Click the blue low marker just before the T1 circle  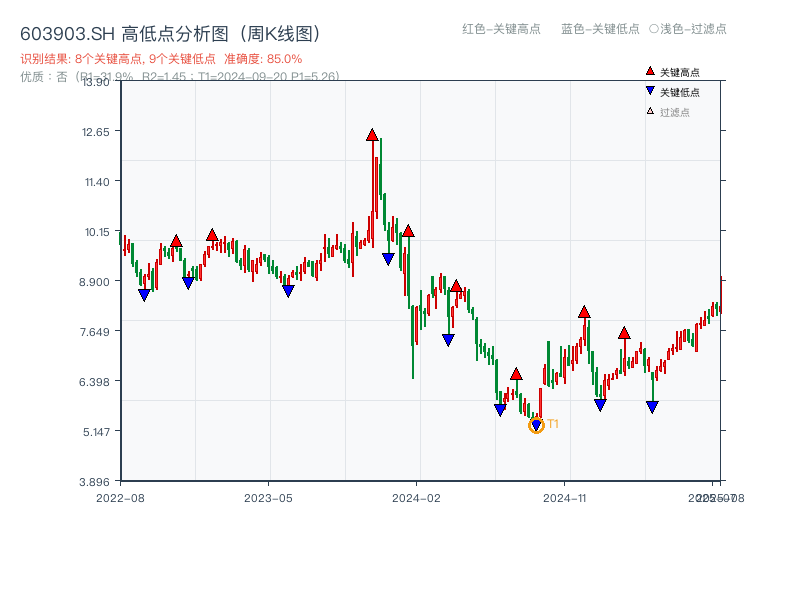tap(500, 410)
